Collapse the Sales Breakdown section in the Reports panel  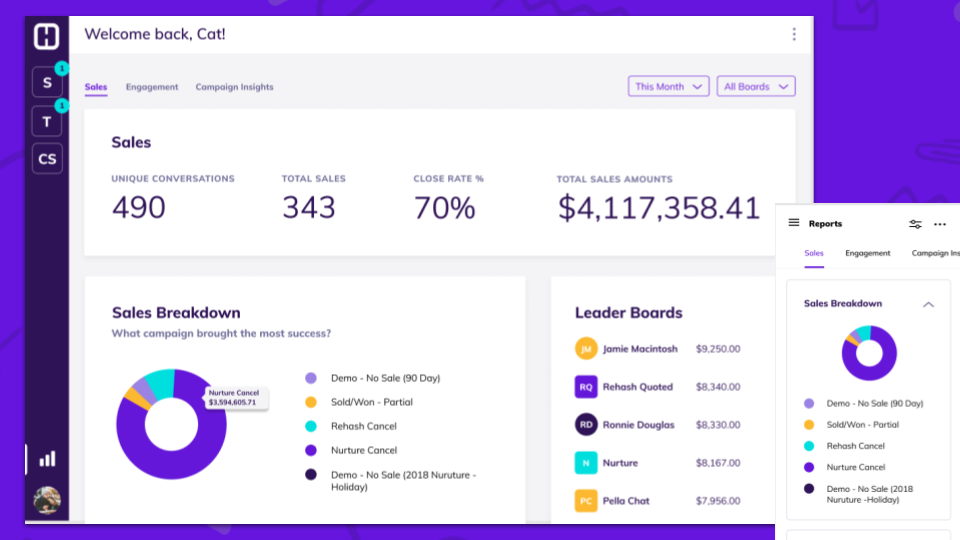click(928, 304)
